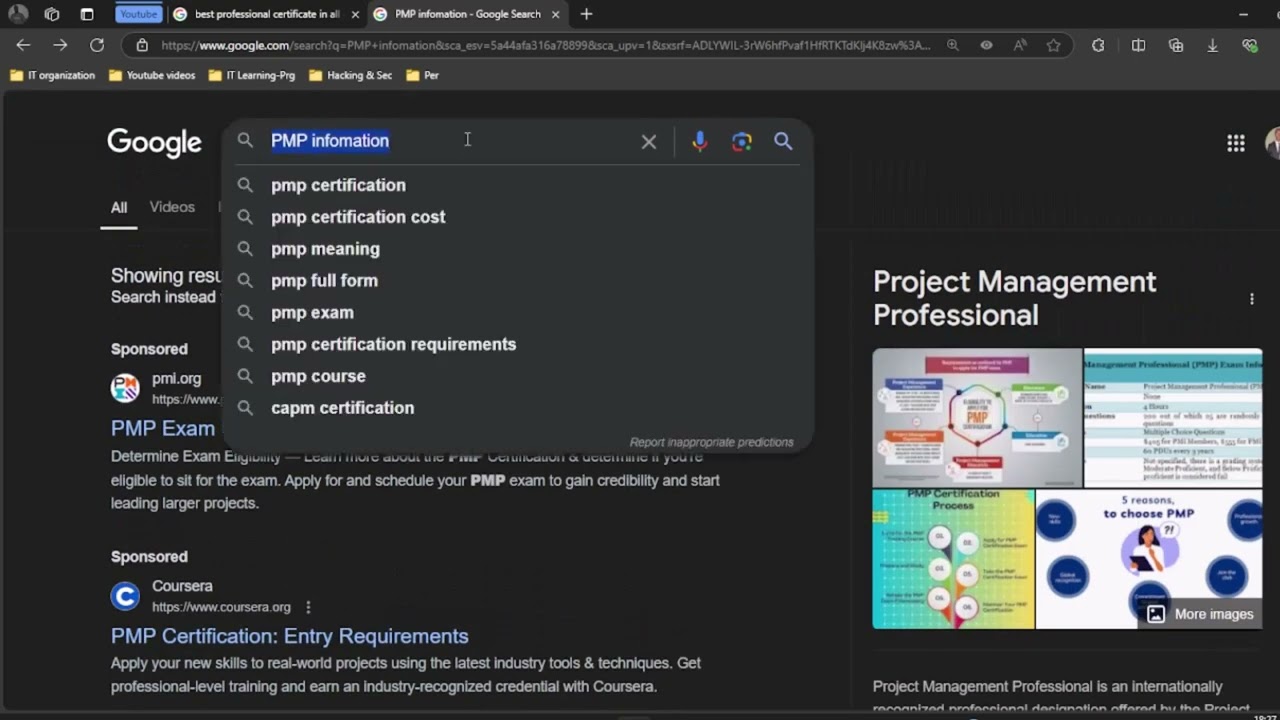Choose the pmp full form suggestion
Image resolution: width=1280 pixels, height=720 pixels.
518,281
